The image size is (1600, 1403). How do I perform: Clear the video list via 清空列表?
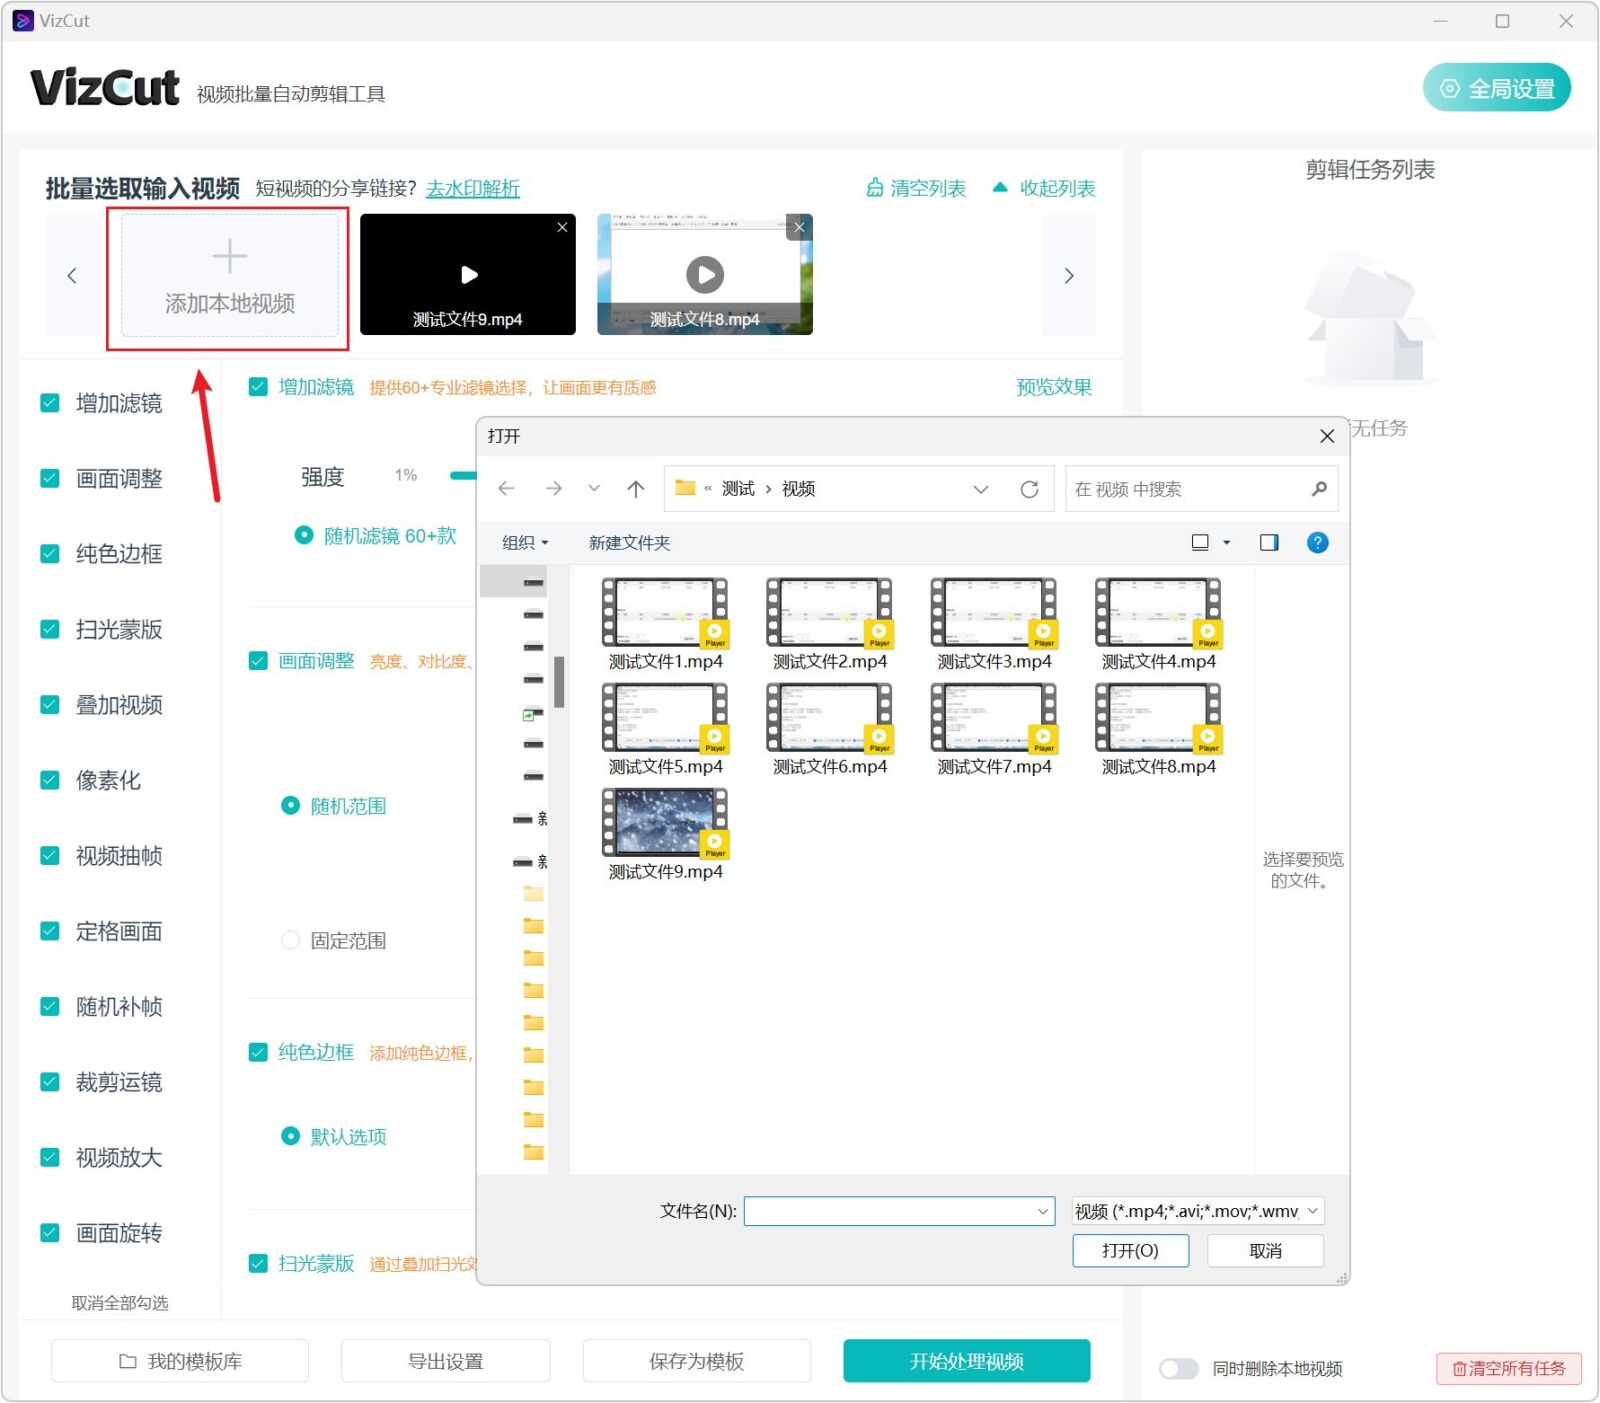[916, 188]
